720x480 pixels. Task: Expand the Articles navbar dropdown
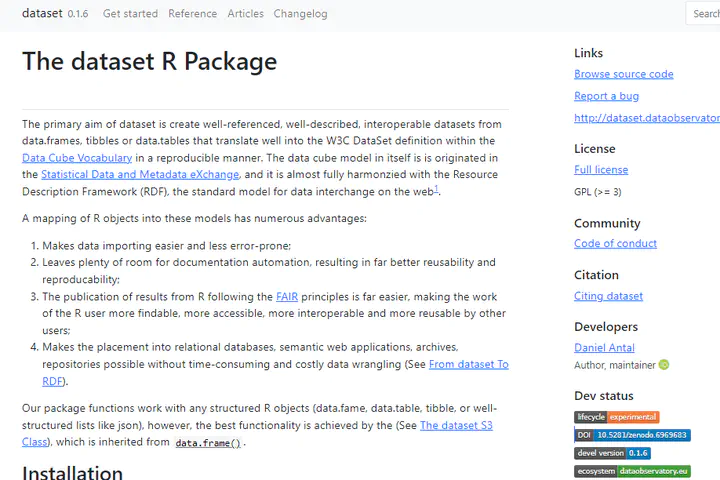(x=245, y=14)
